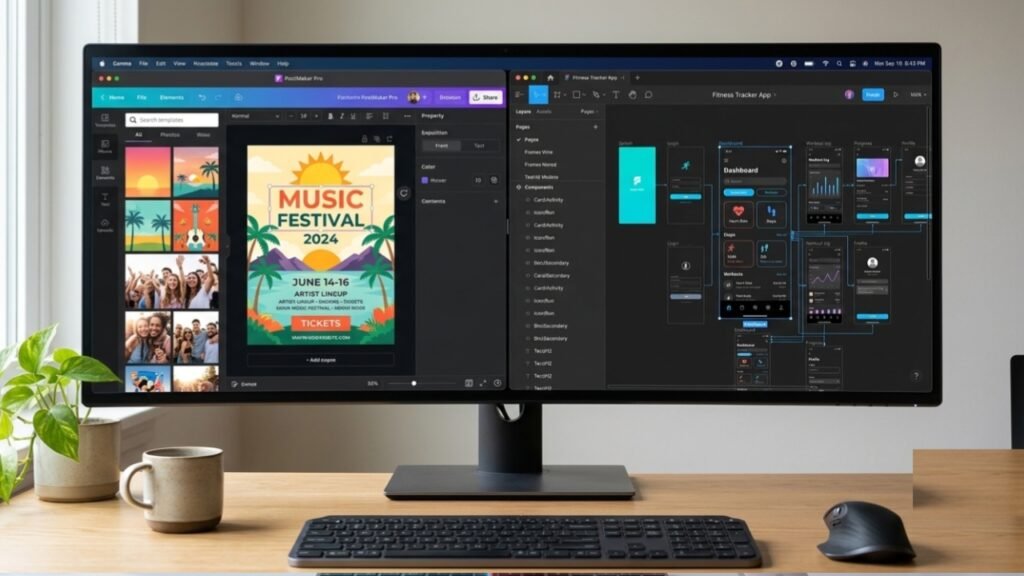The width and height of the screenshot is (1024, 576).
Task: Click the Home back button in PostMaker
Action: (112, 97)
